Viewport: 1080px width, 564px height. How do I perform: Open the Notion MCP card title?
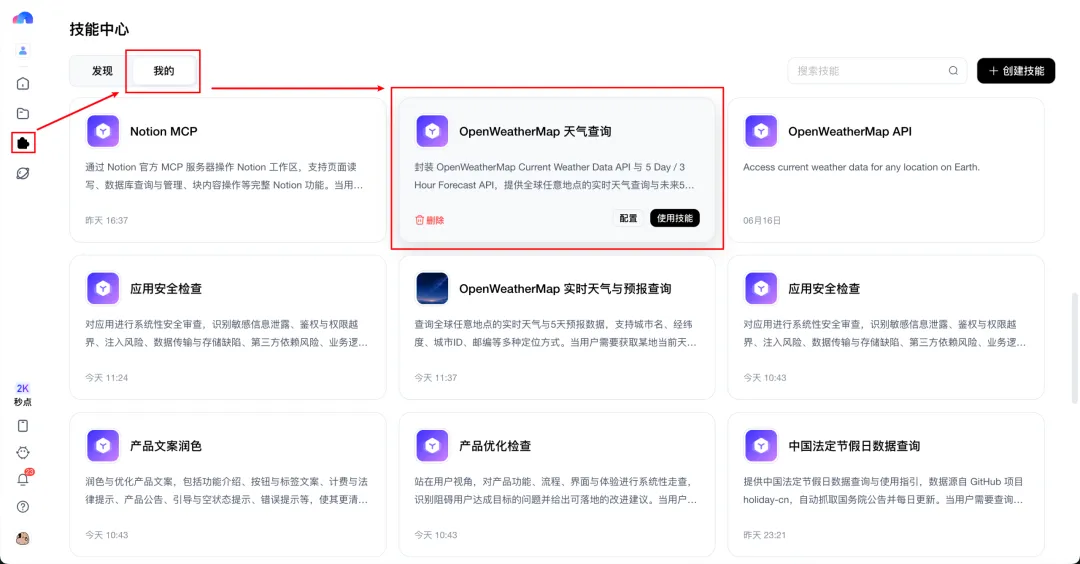coord(164,132)
